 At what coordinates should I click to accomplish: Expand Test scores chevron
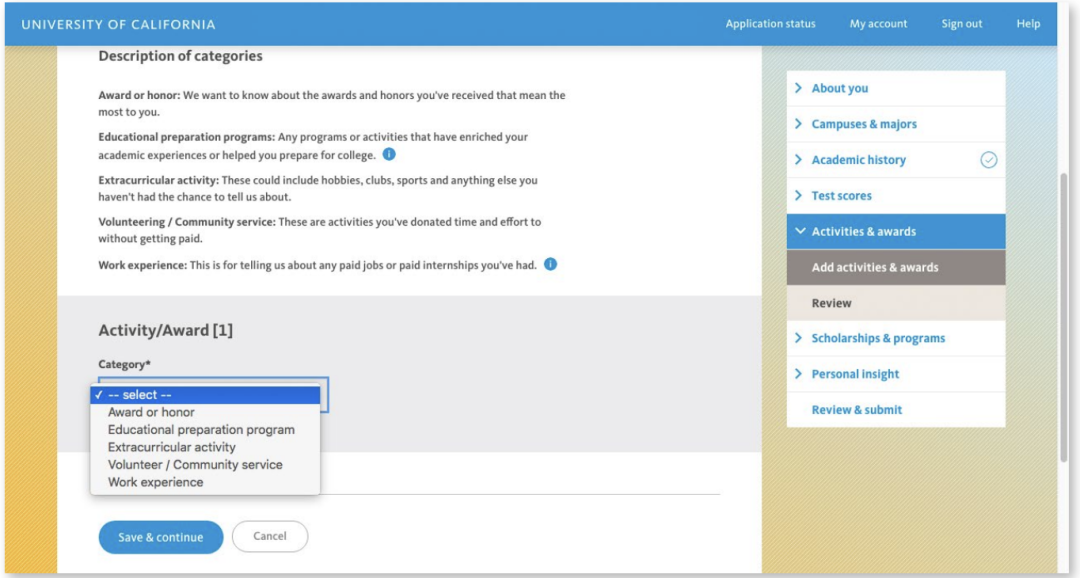pyautogui.click(x=798, y=195)
